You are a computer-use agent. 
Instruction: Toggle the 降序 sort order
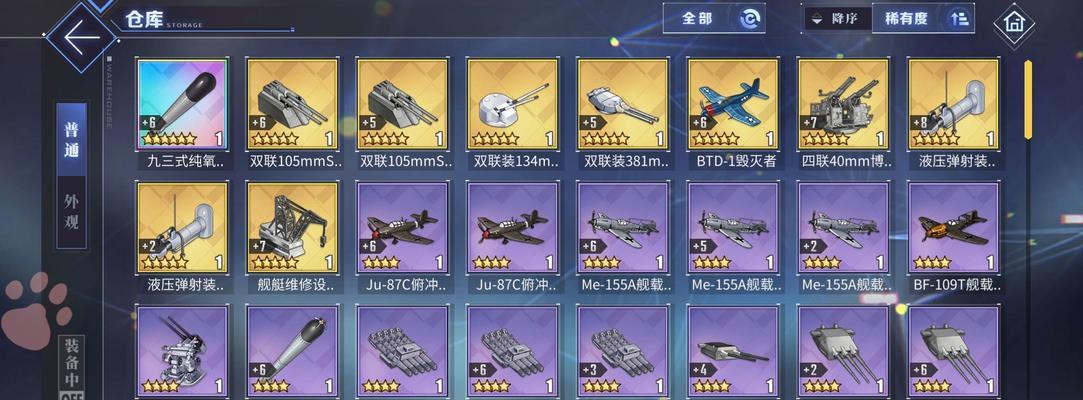838,19
